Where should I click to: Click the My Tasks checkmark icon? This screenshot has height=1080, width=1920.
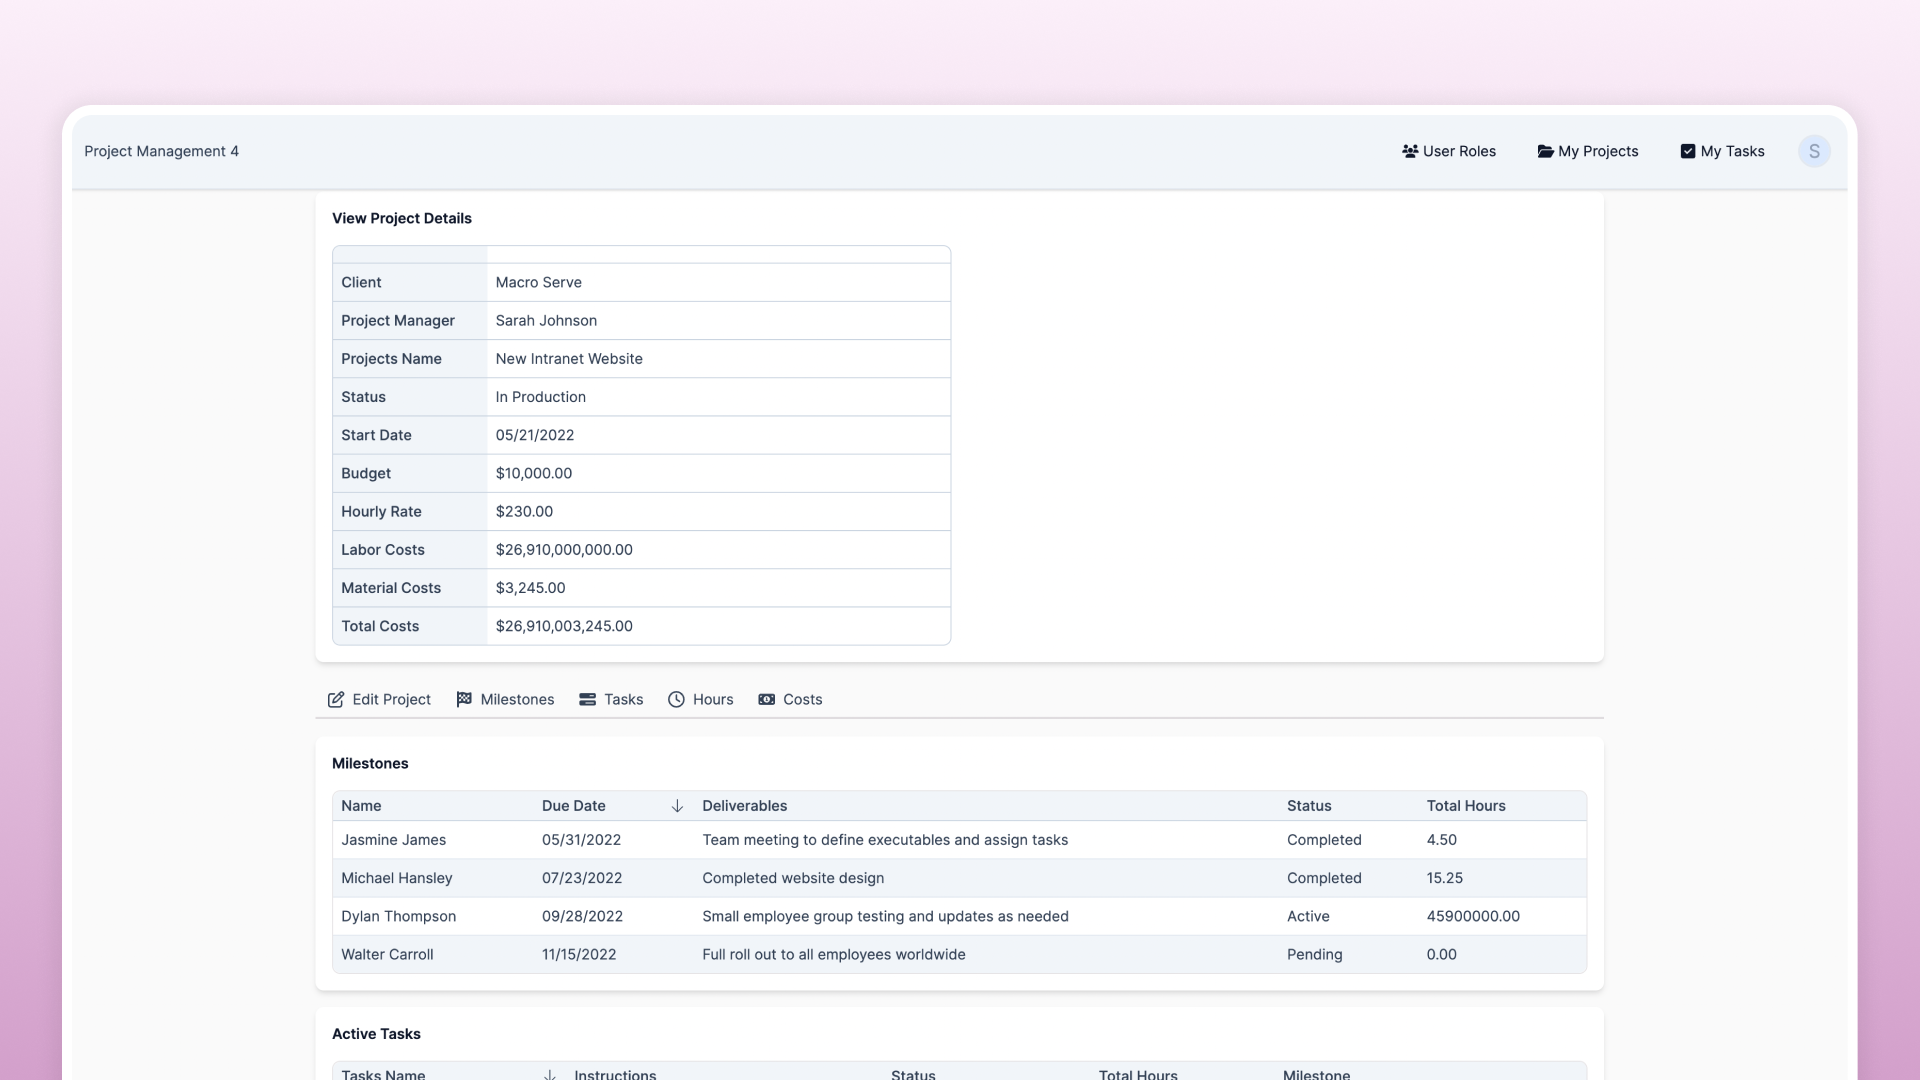1688,151
